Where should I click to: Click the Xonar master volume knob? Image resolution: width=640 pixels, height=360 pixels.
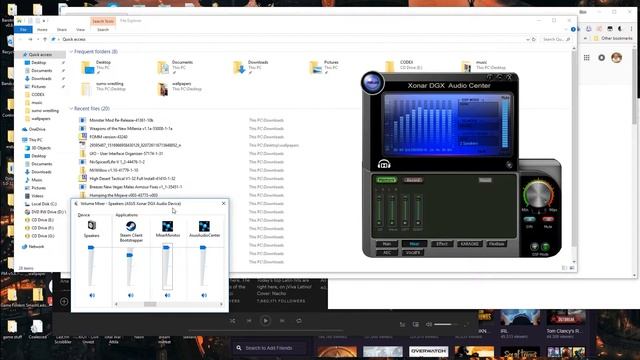click(538, 195)
